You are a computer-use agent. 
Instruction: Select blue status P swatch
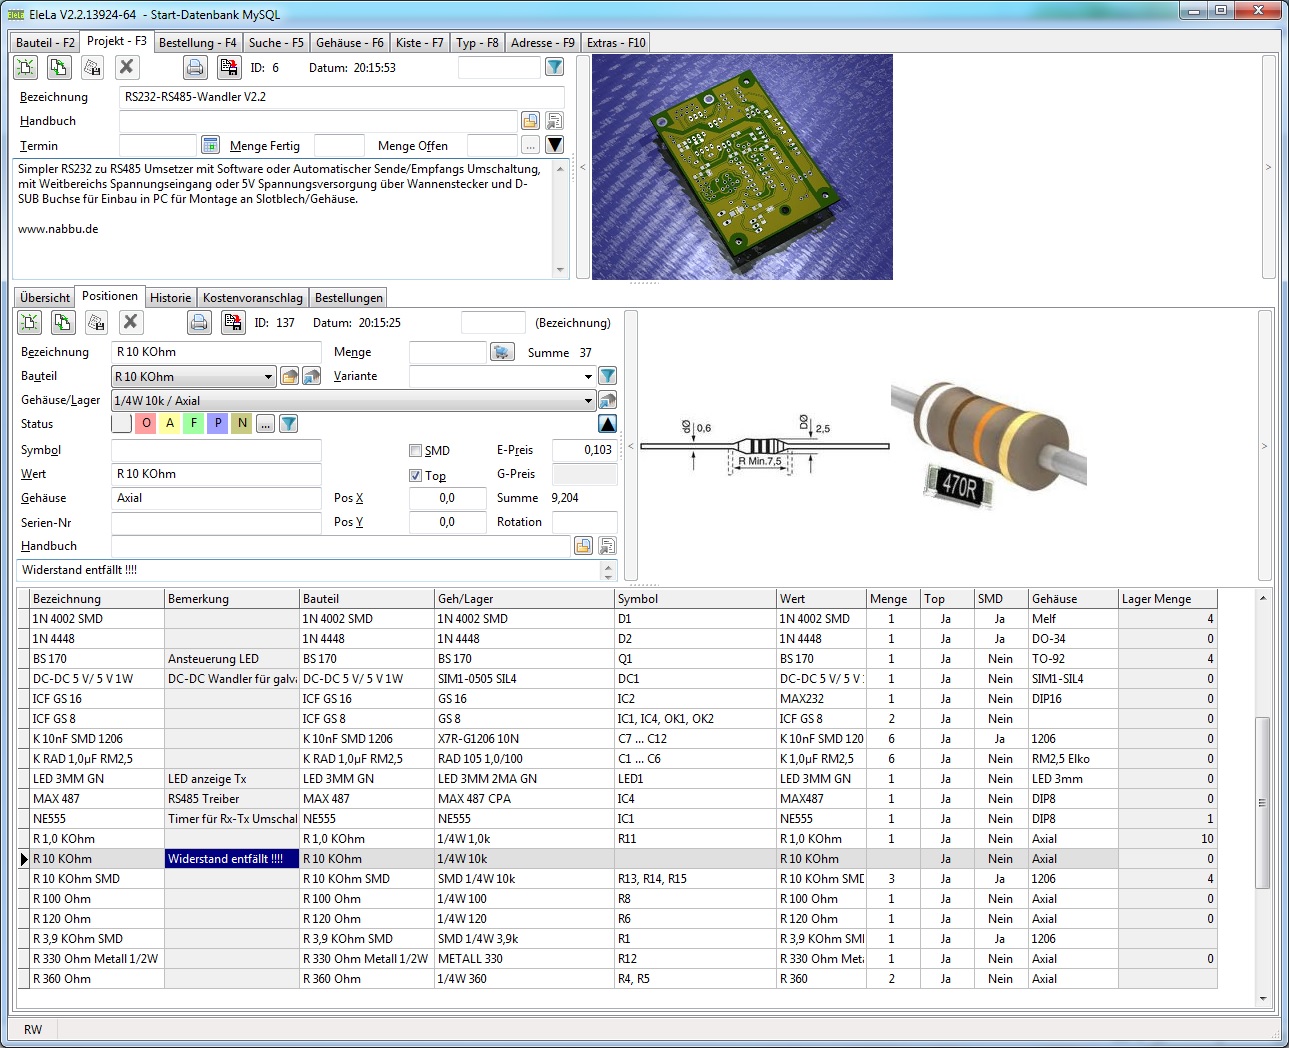(218, 424)
